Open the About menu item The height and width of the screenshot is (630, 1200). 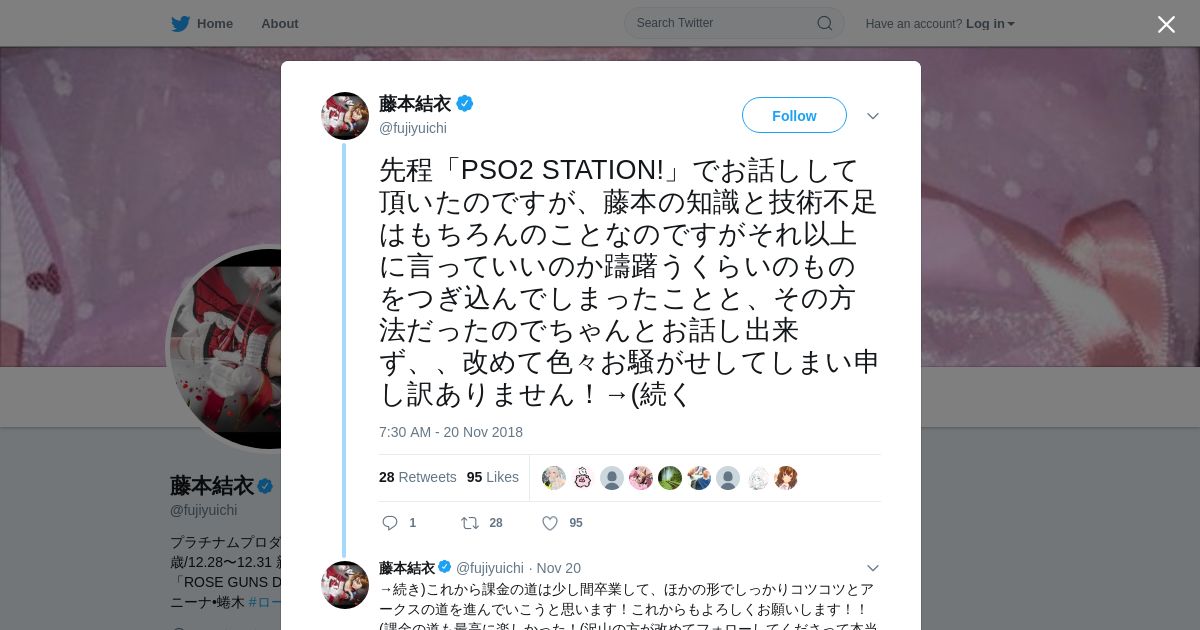tap(279, 23)
